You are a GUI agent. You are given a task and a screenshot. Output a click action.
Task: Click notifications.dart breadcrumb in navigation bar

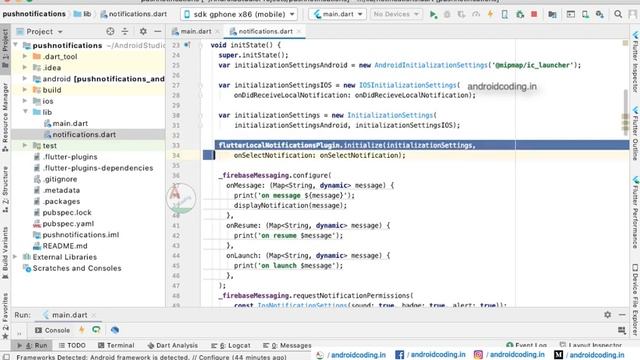pyautogui.click(x=133, y=14)
